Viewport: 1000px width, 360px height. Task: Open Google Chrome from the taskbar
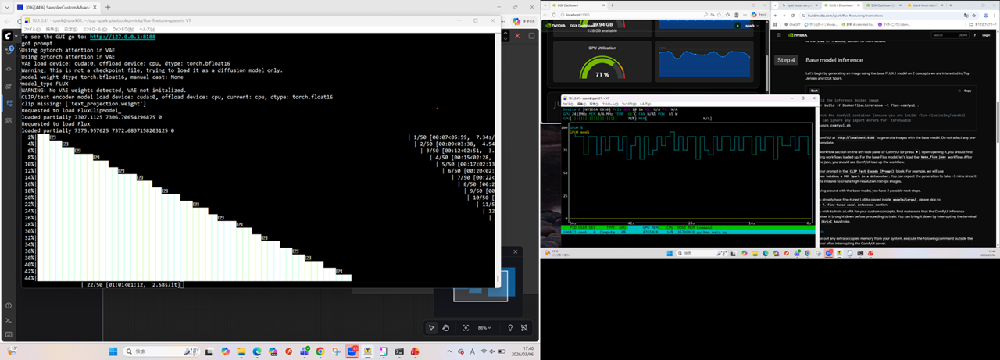[x=320, y=352]
